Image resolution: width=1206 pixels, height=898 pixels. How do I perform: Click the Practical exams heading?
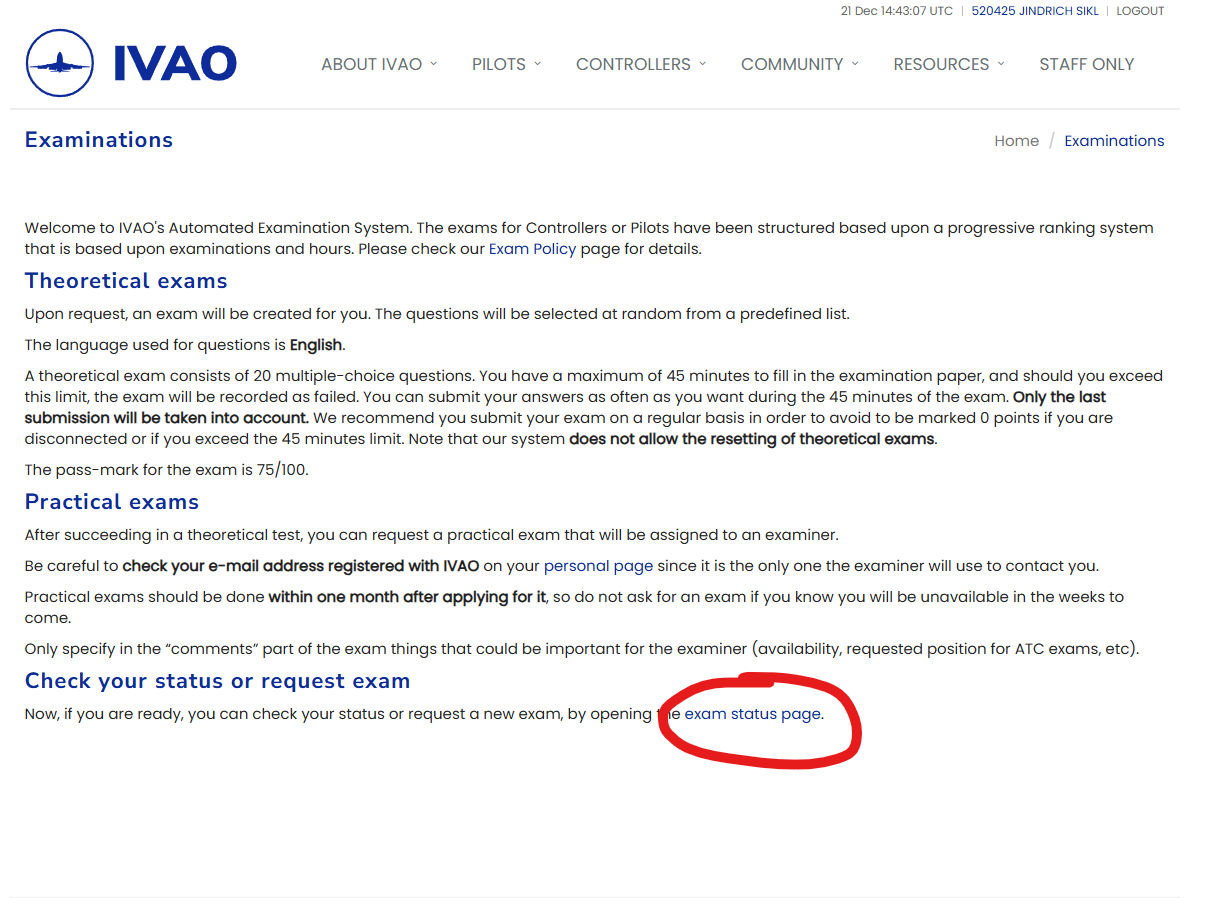pyautogui.click(x=112, y=502)
